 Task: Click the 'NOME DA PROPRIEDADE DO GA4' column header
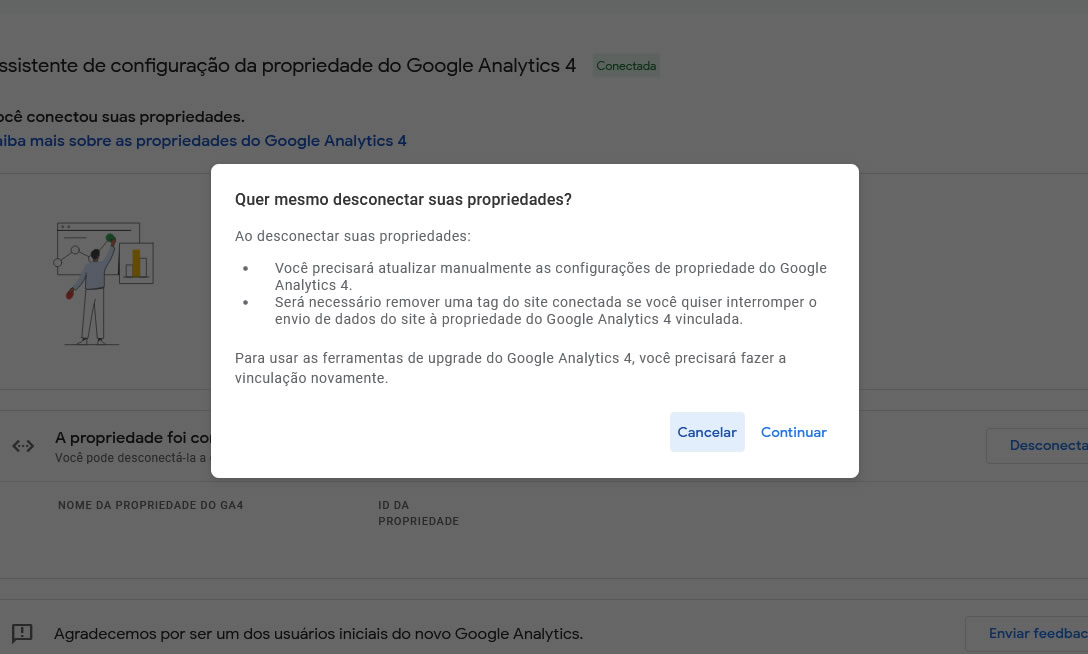point(151,506)
